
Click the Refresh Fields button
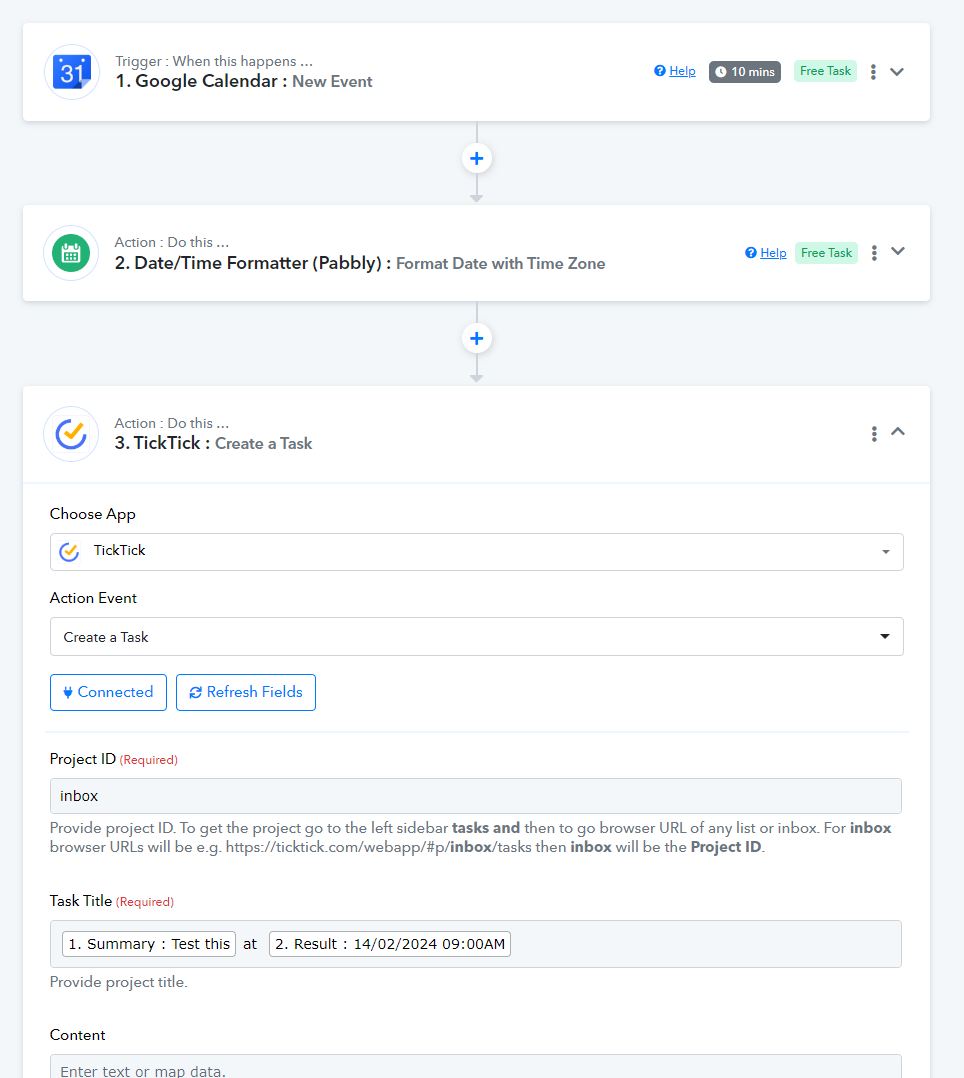click(x=246, y=692)
